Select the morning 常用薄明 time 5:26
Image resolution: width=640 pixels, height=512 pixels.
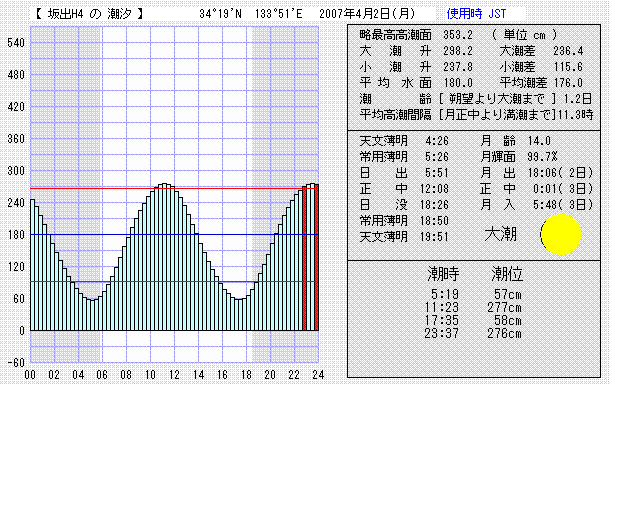437,157
